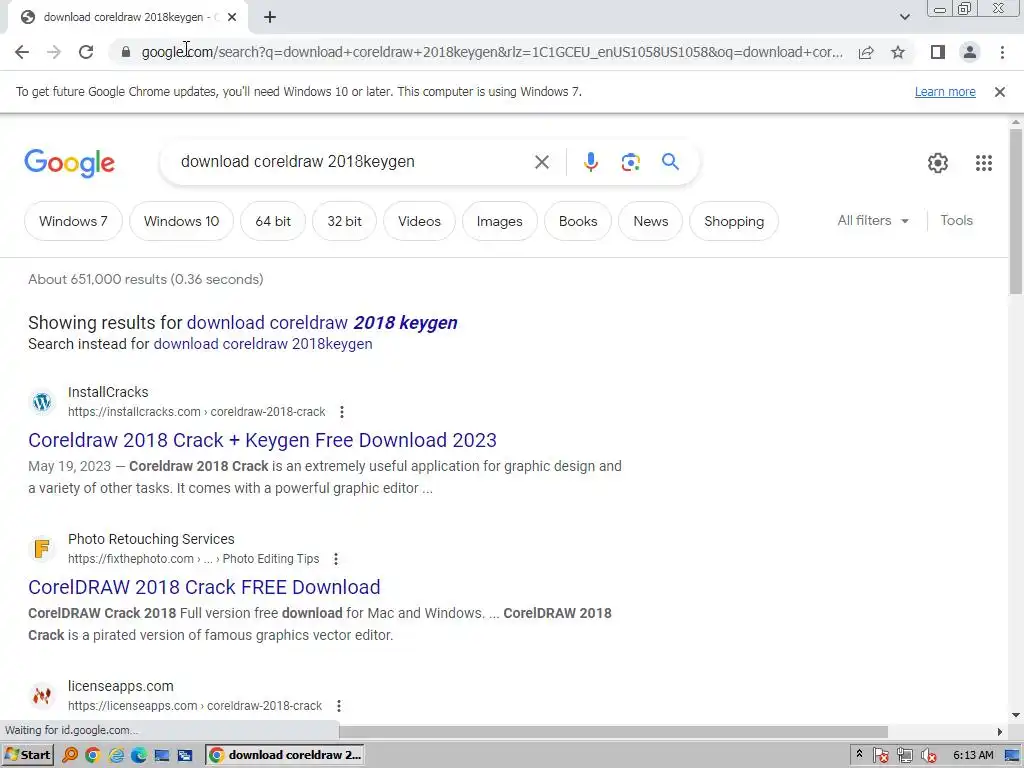Apply the 64 bit filter chip

pyautogui.click(x=273, y=221)
